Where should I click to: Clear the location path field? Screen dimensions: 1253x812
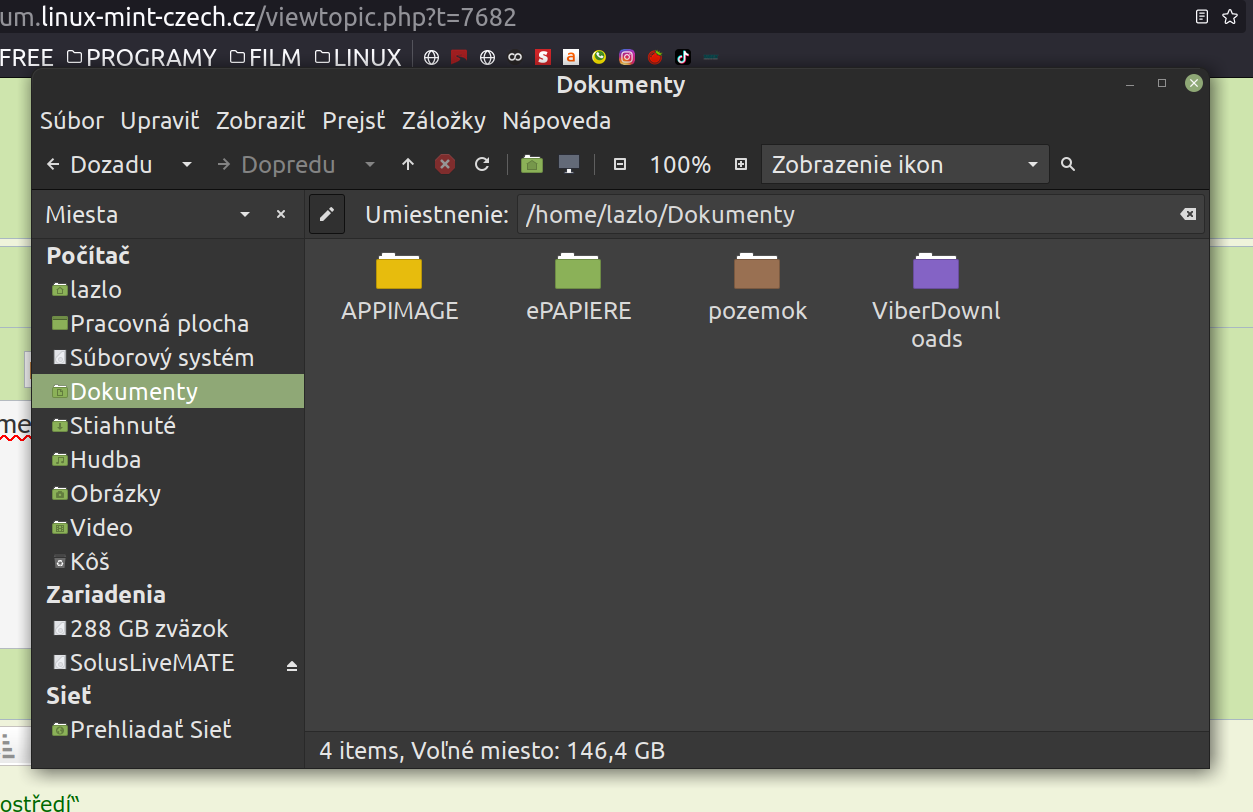[1187, 215]
